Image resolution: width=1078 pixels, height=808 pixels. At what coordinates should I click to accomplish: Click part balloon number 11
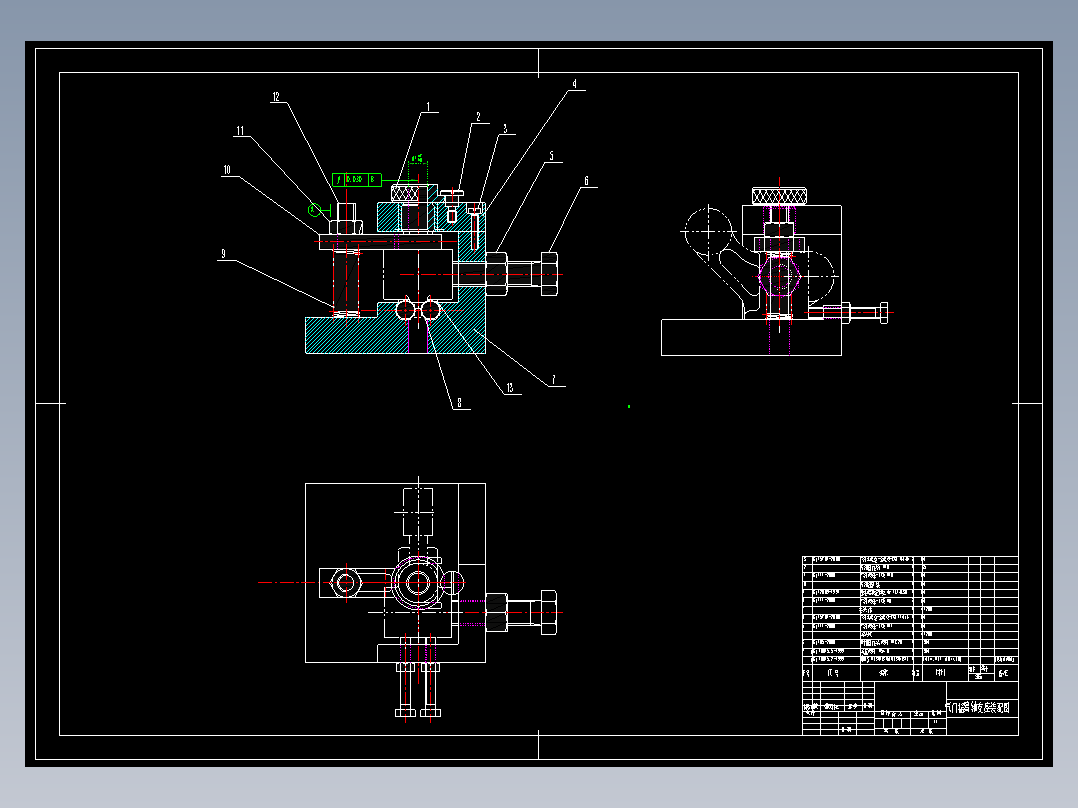click(x=240, y=131)
